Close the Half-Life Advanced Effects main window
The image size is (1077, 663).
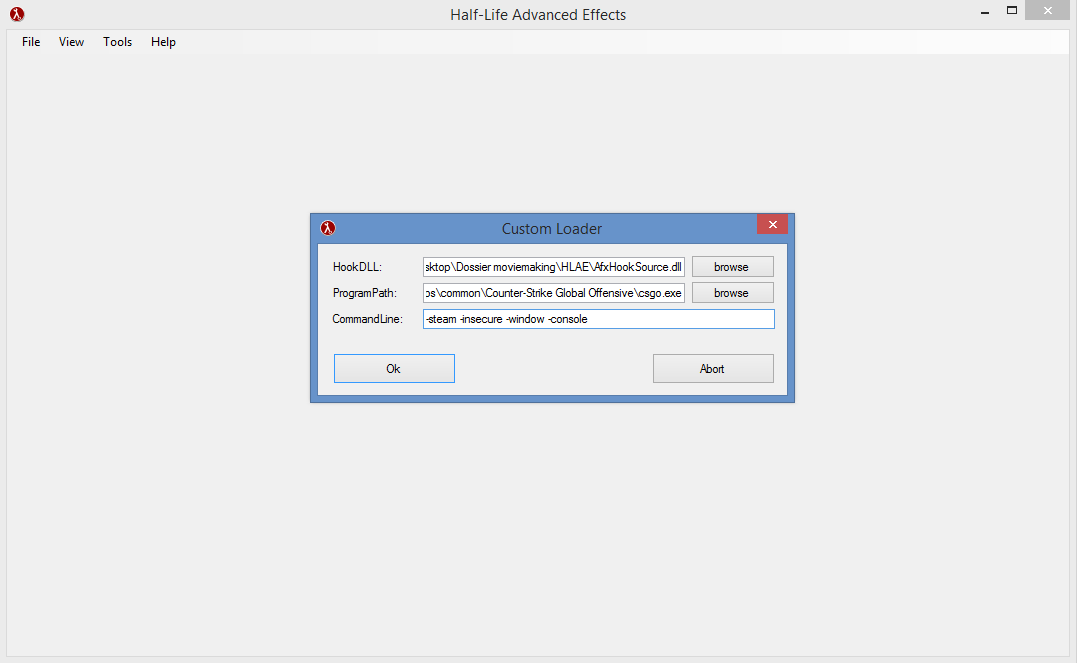coord(1048,10)
